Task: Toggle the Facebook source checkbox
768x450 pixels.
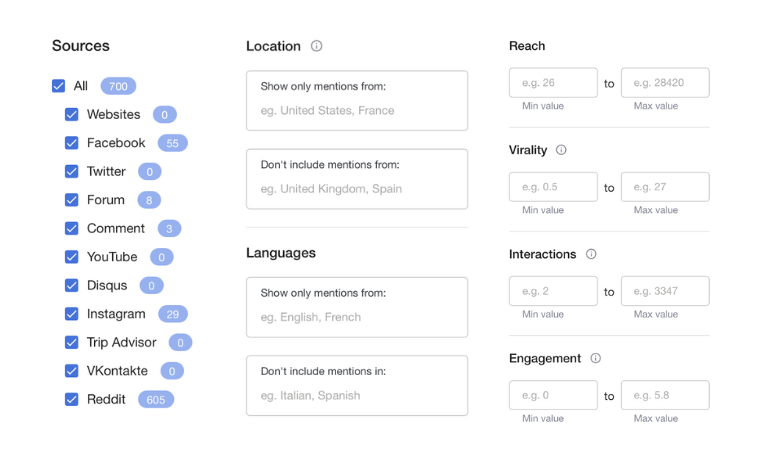Action: (x=72, y=143)
